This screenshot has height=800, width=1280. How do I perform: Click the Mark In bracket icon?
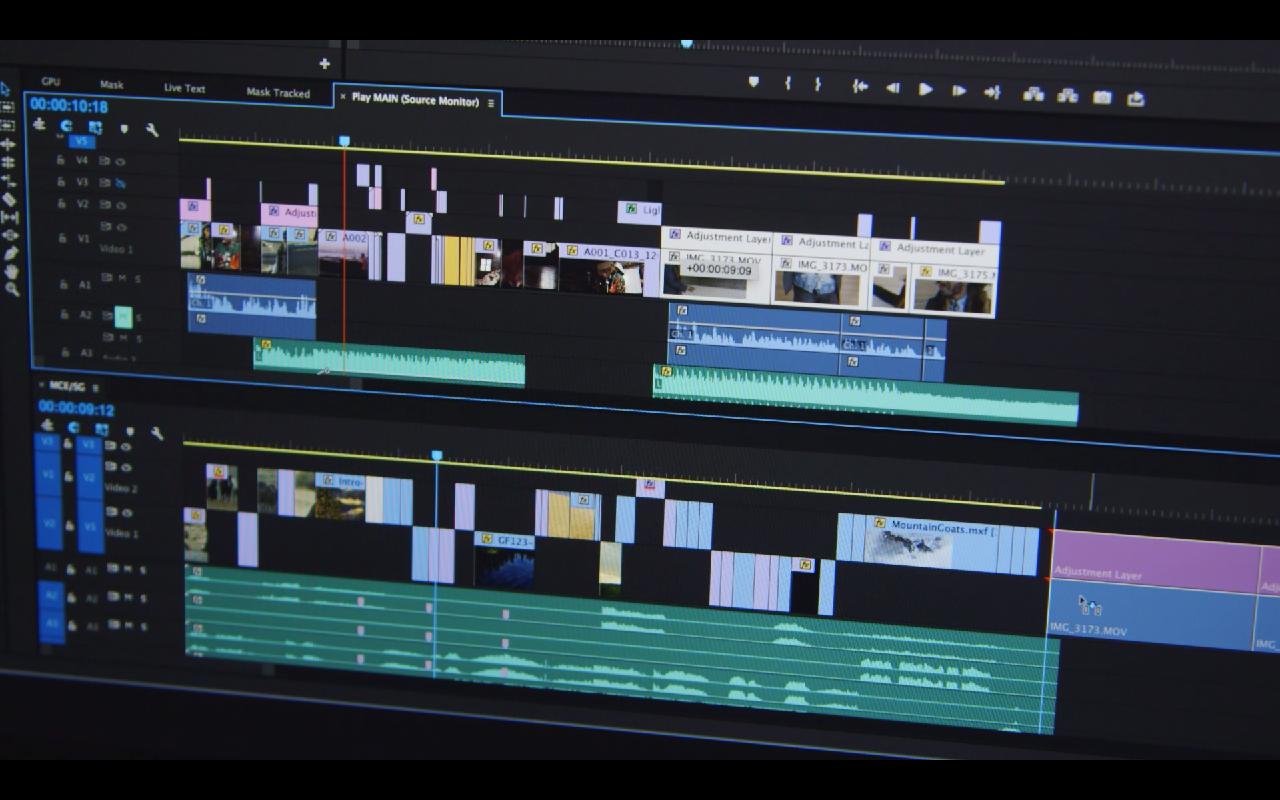pos(788,85)
